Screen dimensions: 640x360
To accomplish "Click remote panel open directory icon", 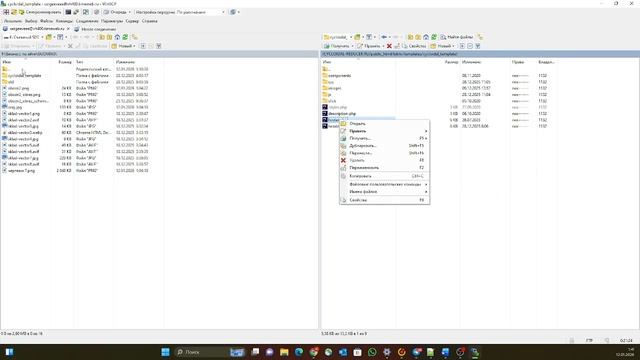I will coord(358,37).
